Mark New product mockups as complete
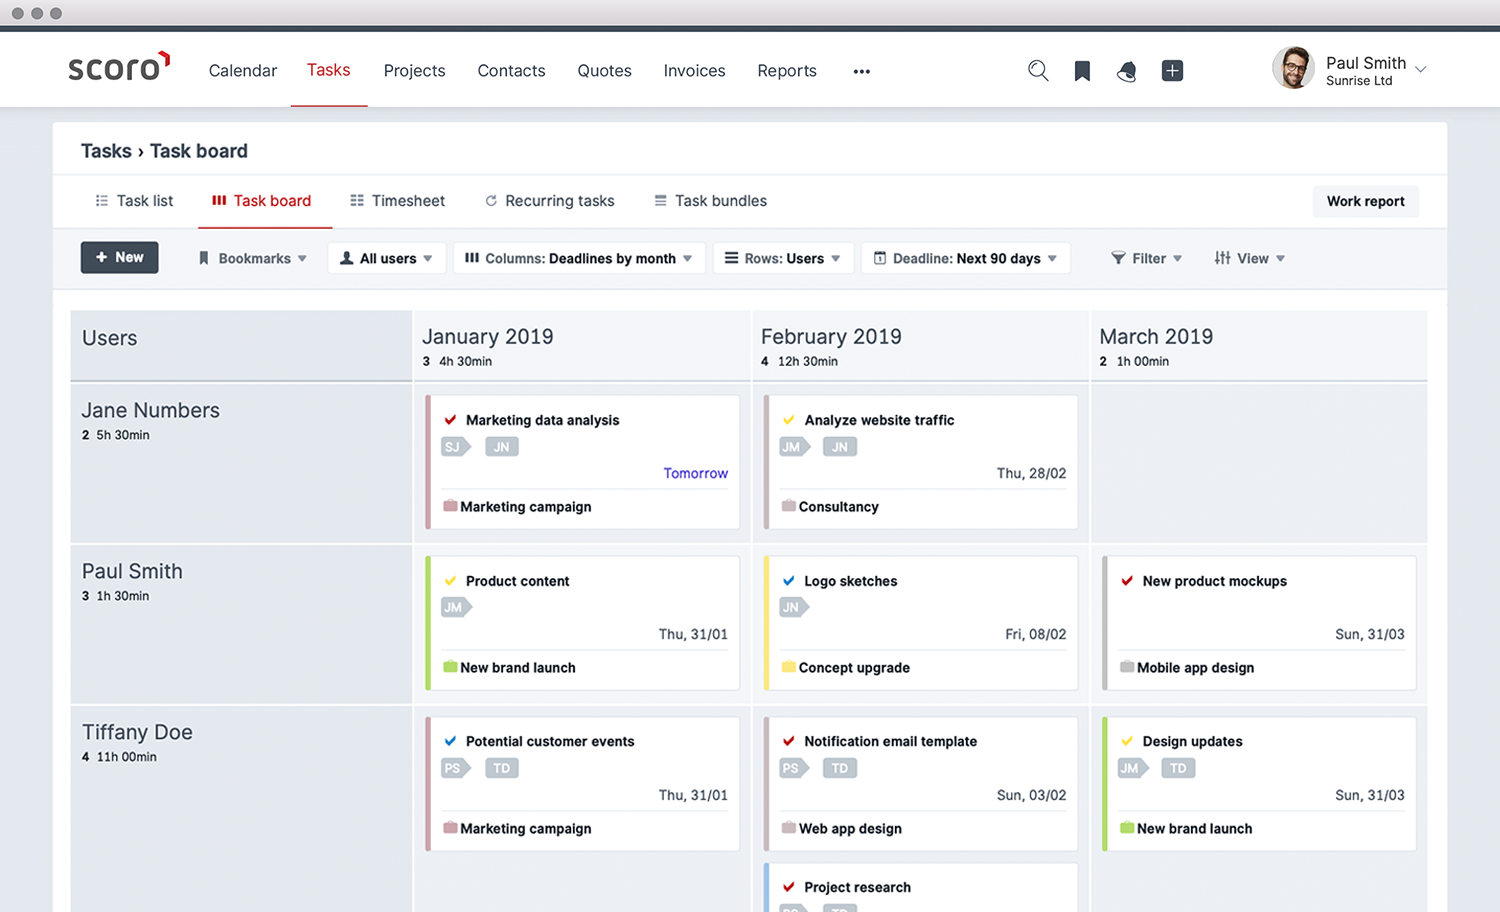The image size is (1500, 912). click(x=1127, y=581)
